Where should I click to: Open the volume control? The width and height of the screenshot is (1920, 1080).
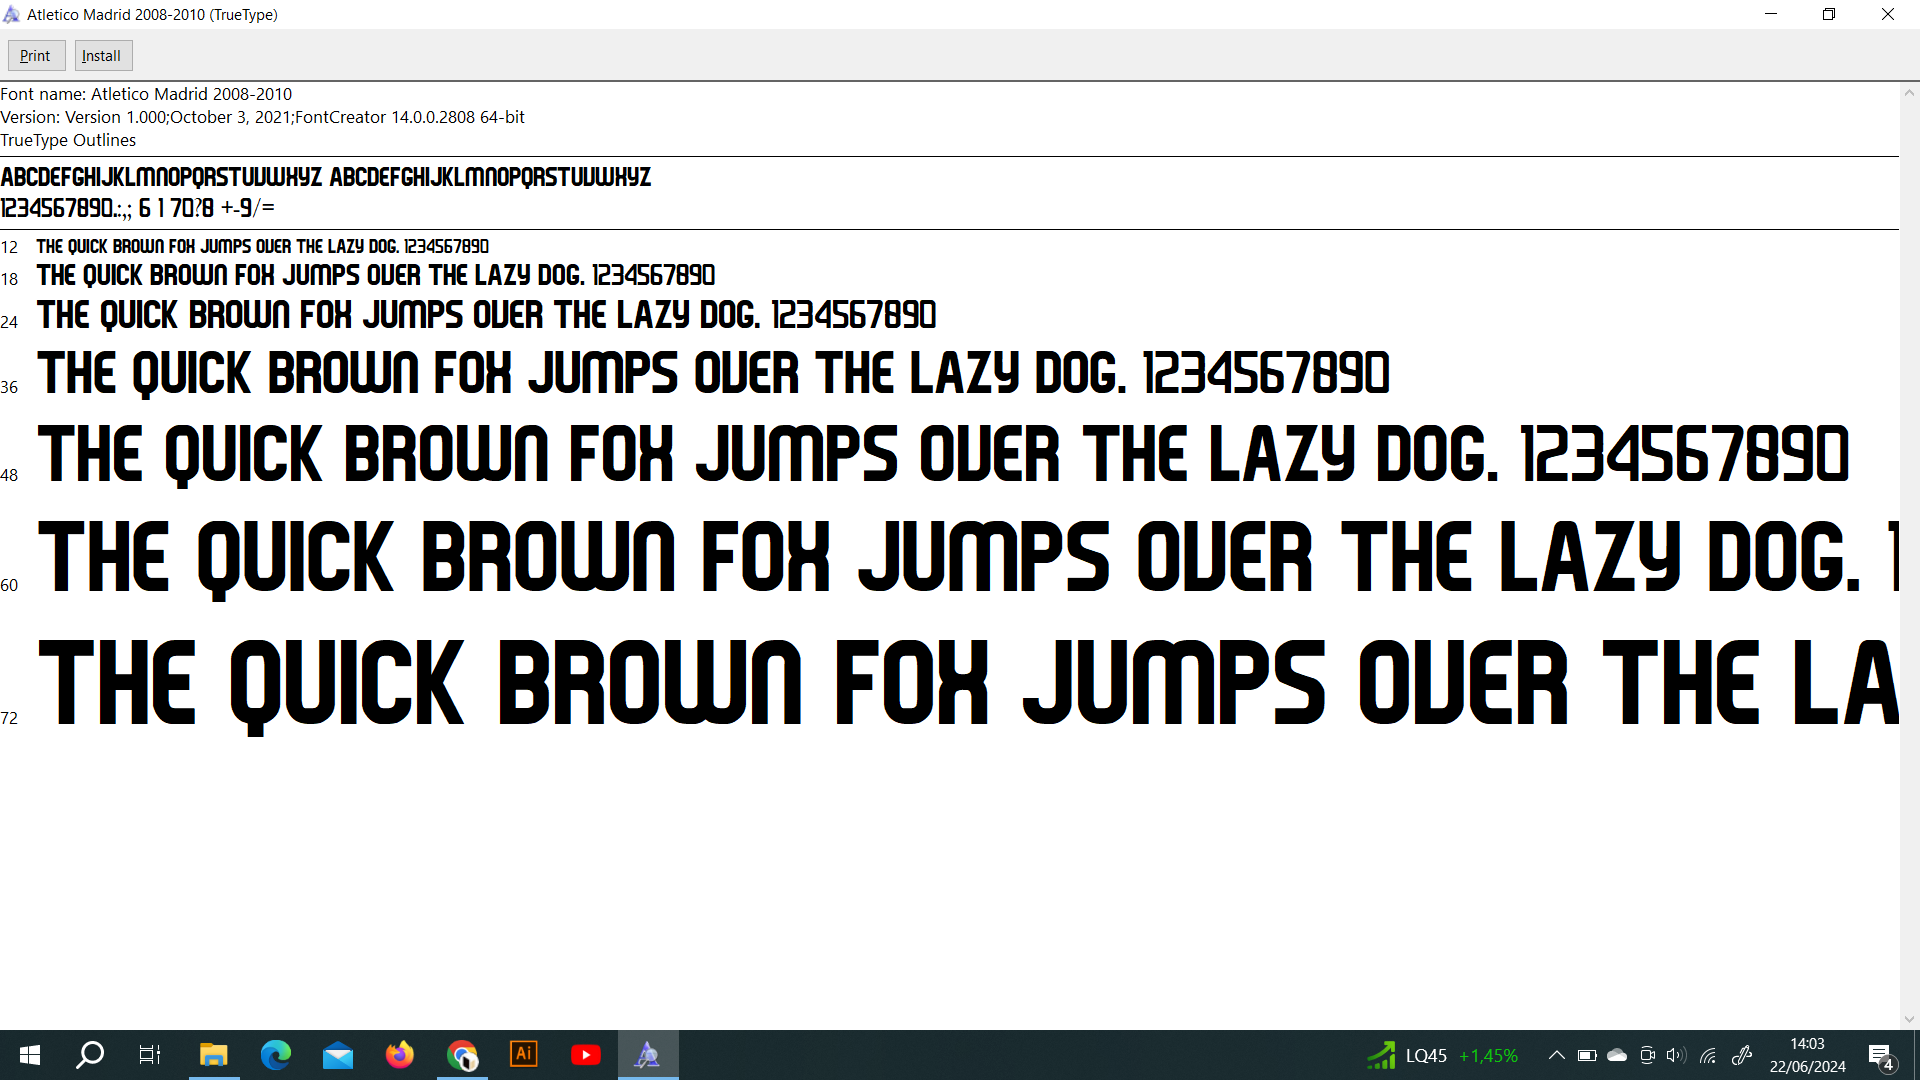tap(1676, 1055)
